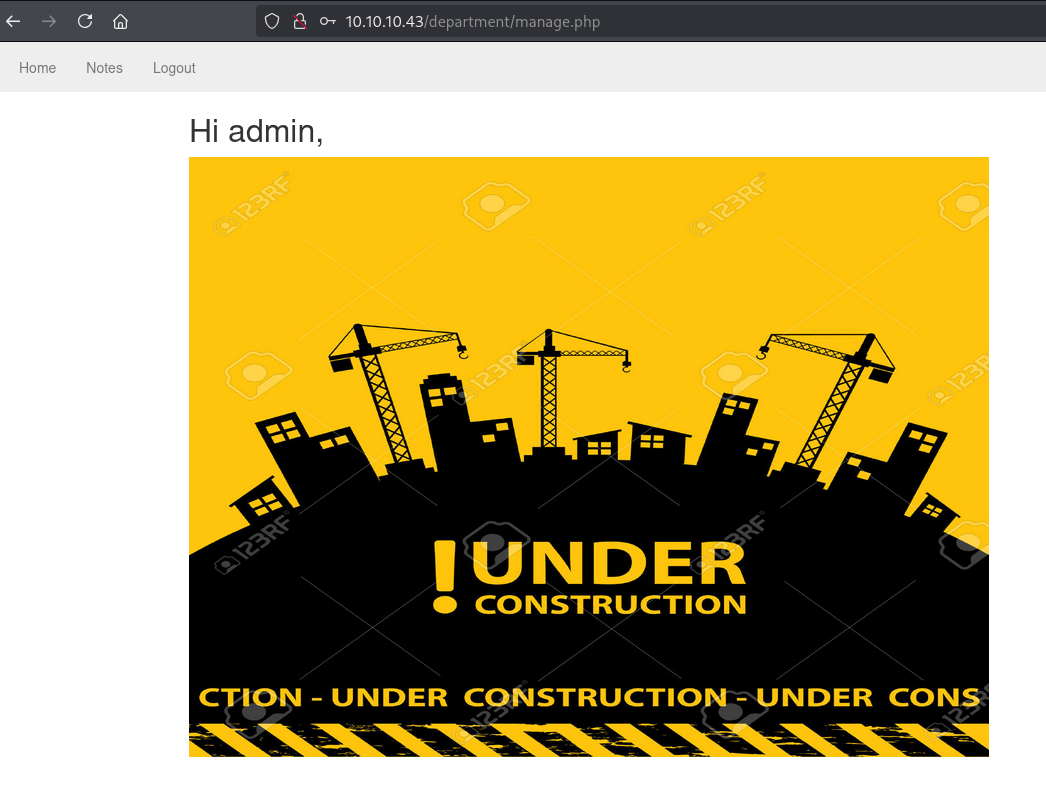This screenshot has height=808, width=1046.
Task: Select the 'Hi admin,' greeting text
Action: point(256,131)
